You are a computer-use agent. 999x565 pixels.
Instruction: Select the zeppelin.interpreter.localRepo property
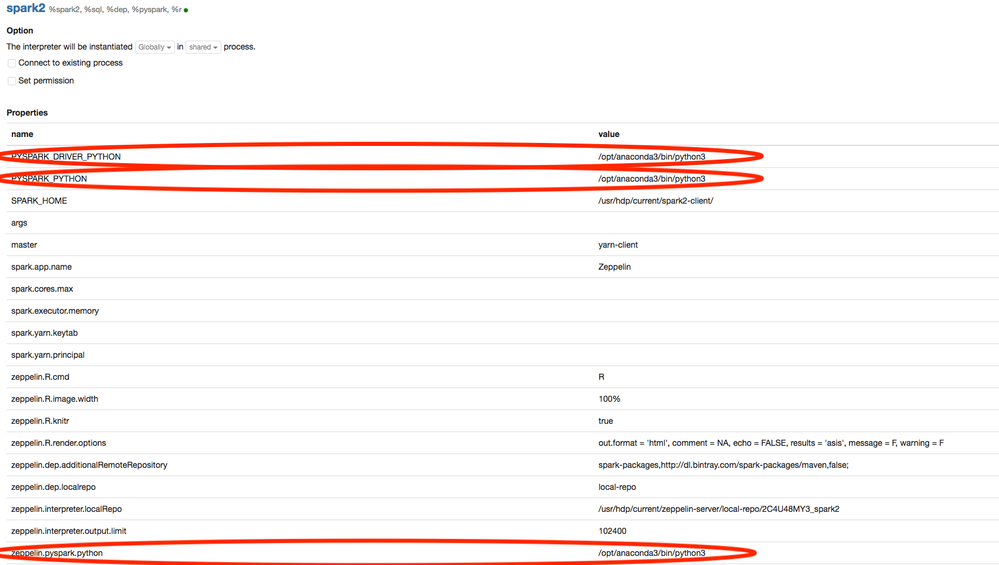click(66, 509)
